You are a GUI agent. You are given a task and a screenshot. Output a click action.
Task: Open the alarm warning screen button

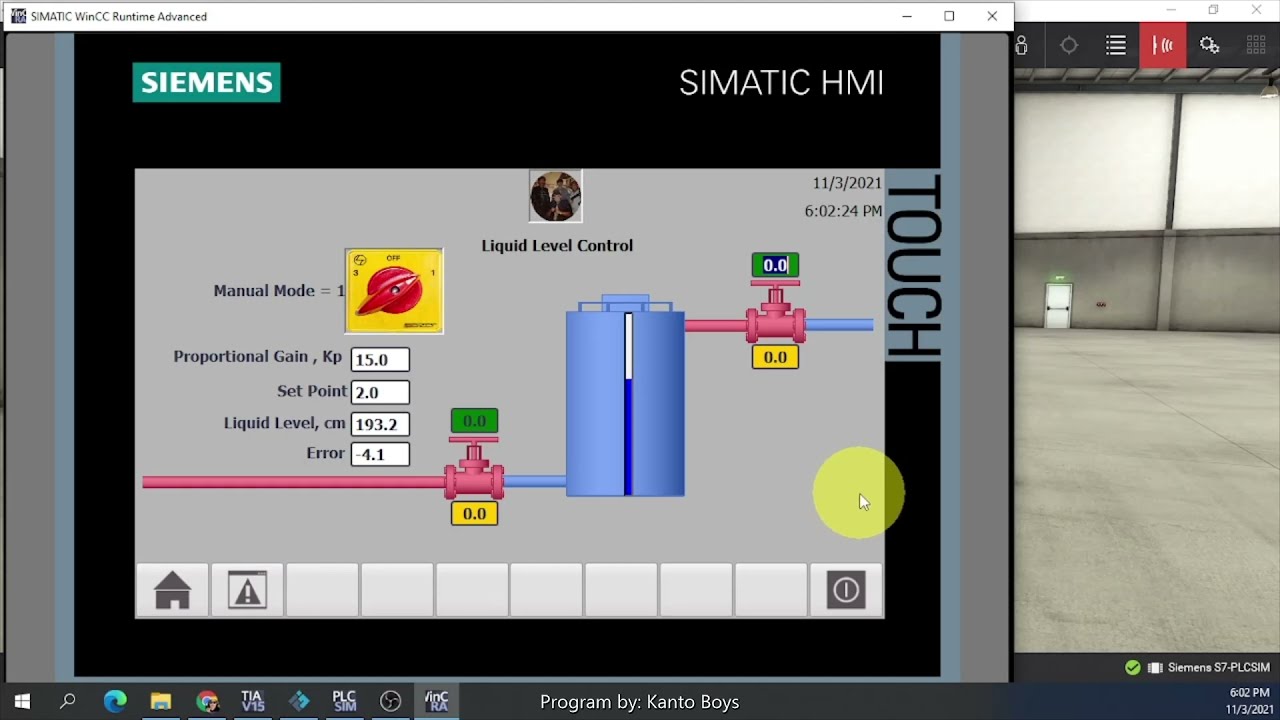point(247,590)
